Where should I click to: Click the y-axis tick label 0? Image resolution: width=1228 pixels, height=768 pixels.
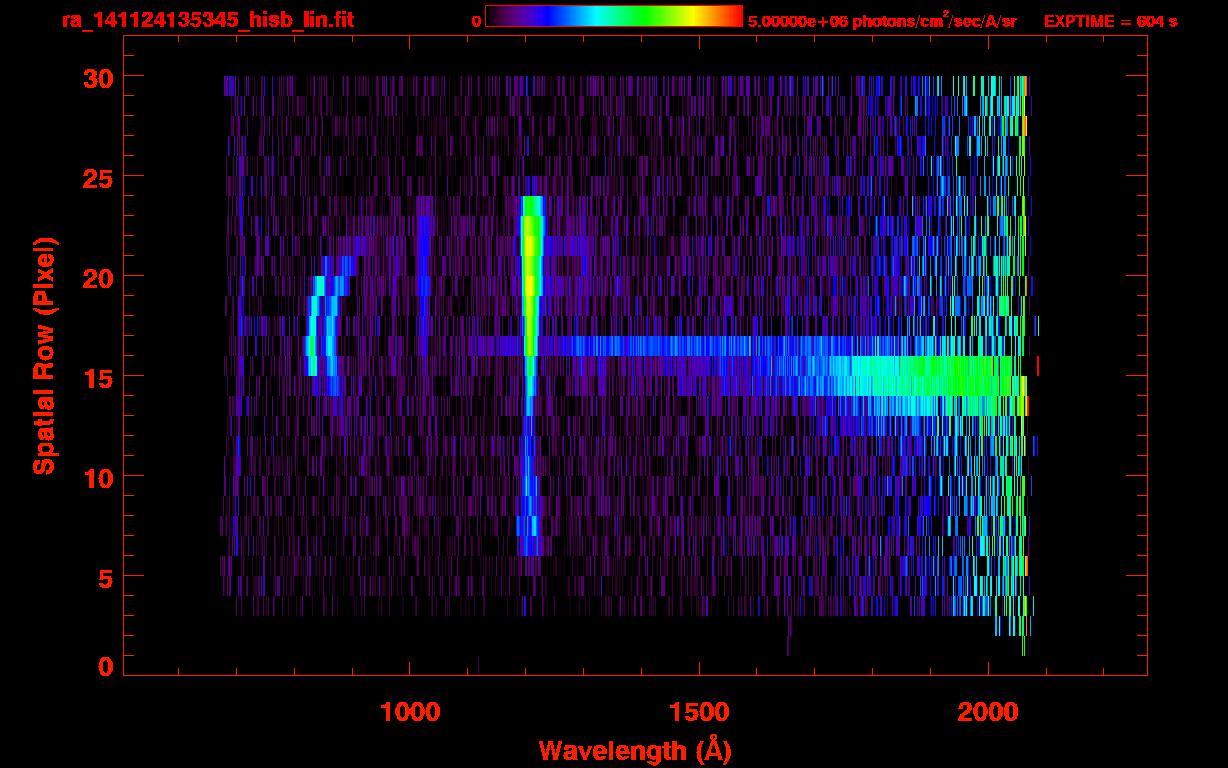(104, 666)
